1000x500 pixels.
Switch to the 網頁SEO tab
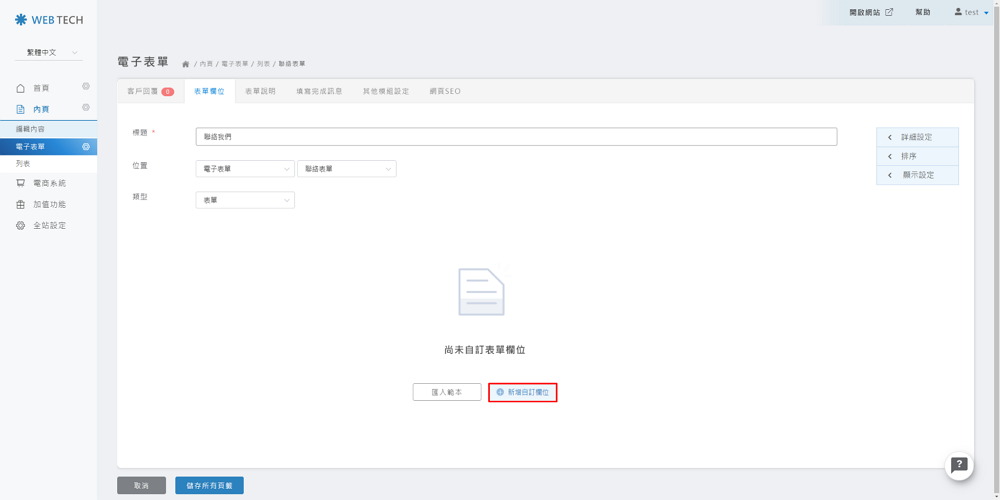(x=445, y=91)
